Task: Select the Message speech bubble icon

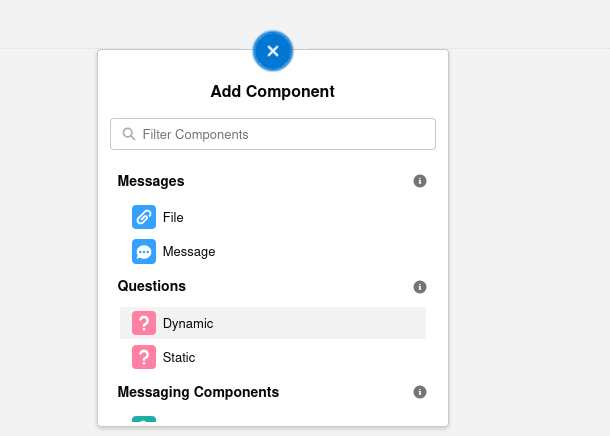Action: (x=144, y=252)
